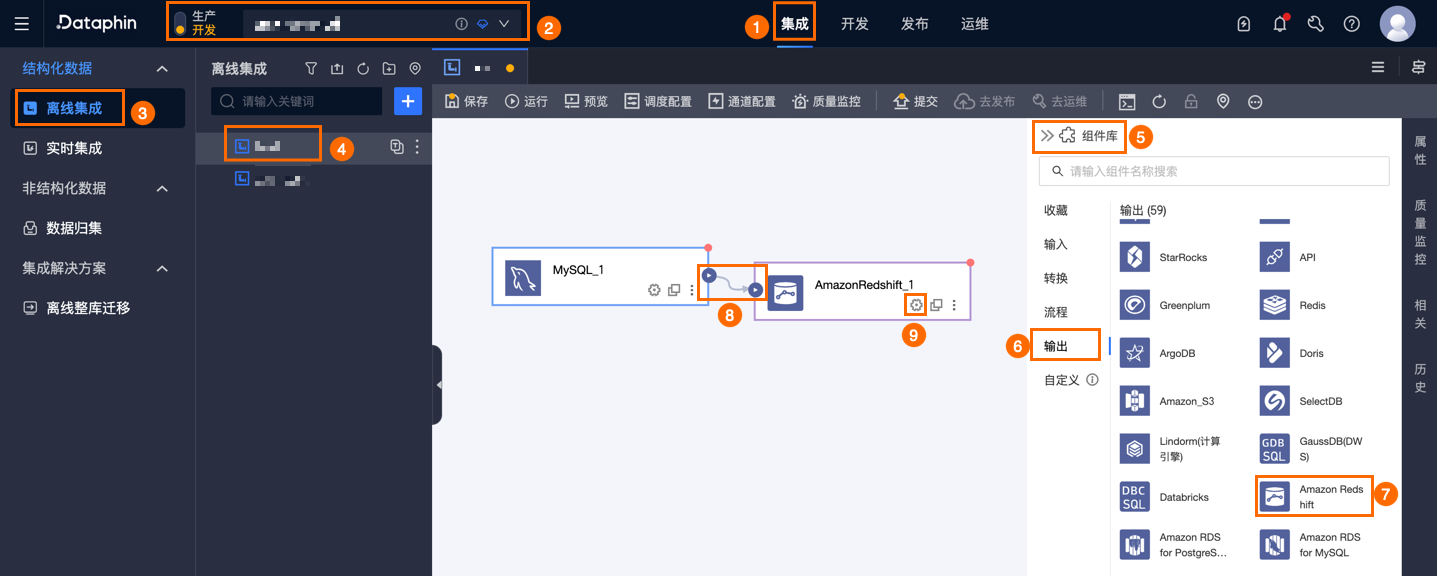Switch to the 运维 tab
Screen dimensions: 1437x576
pyautogui.click(x=975, y=23)
